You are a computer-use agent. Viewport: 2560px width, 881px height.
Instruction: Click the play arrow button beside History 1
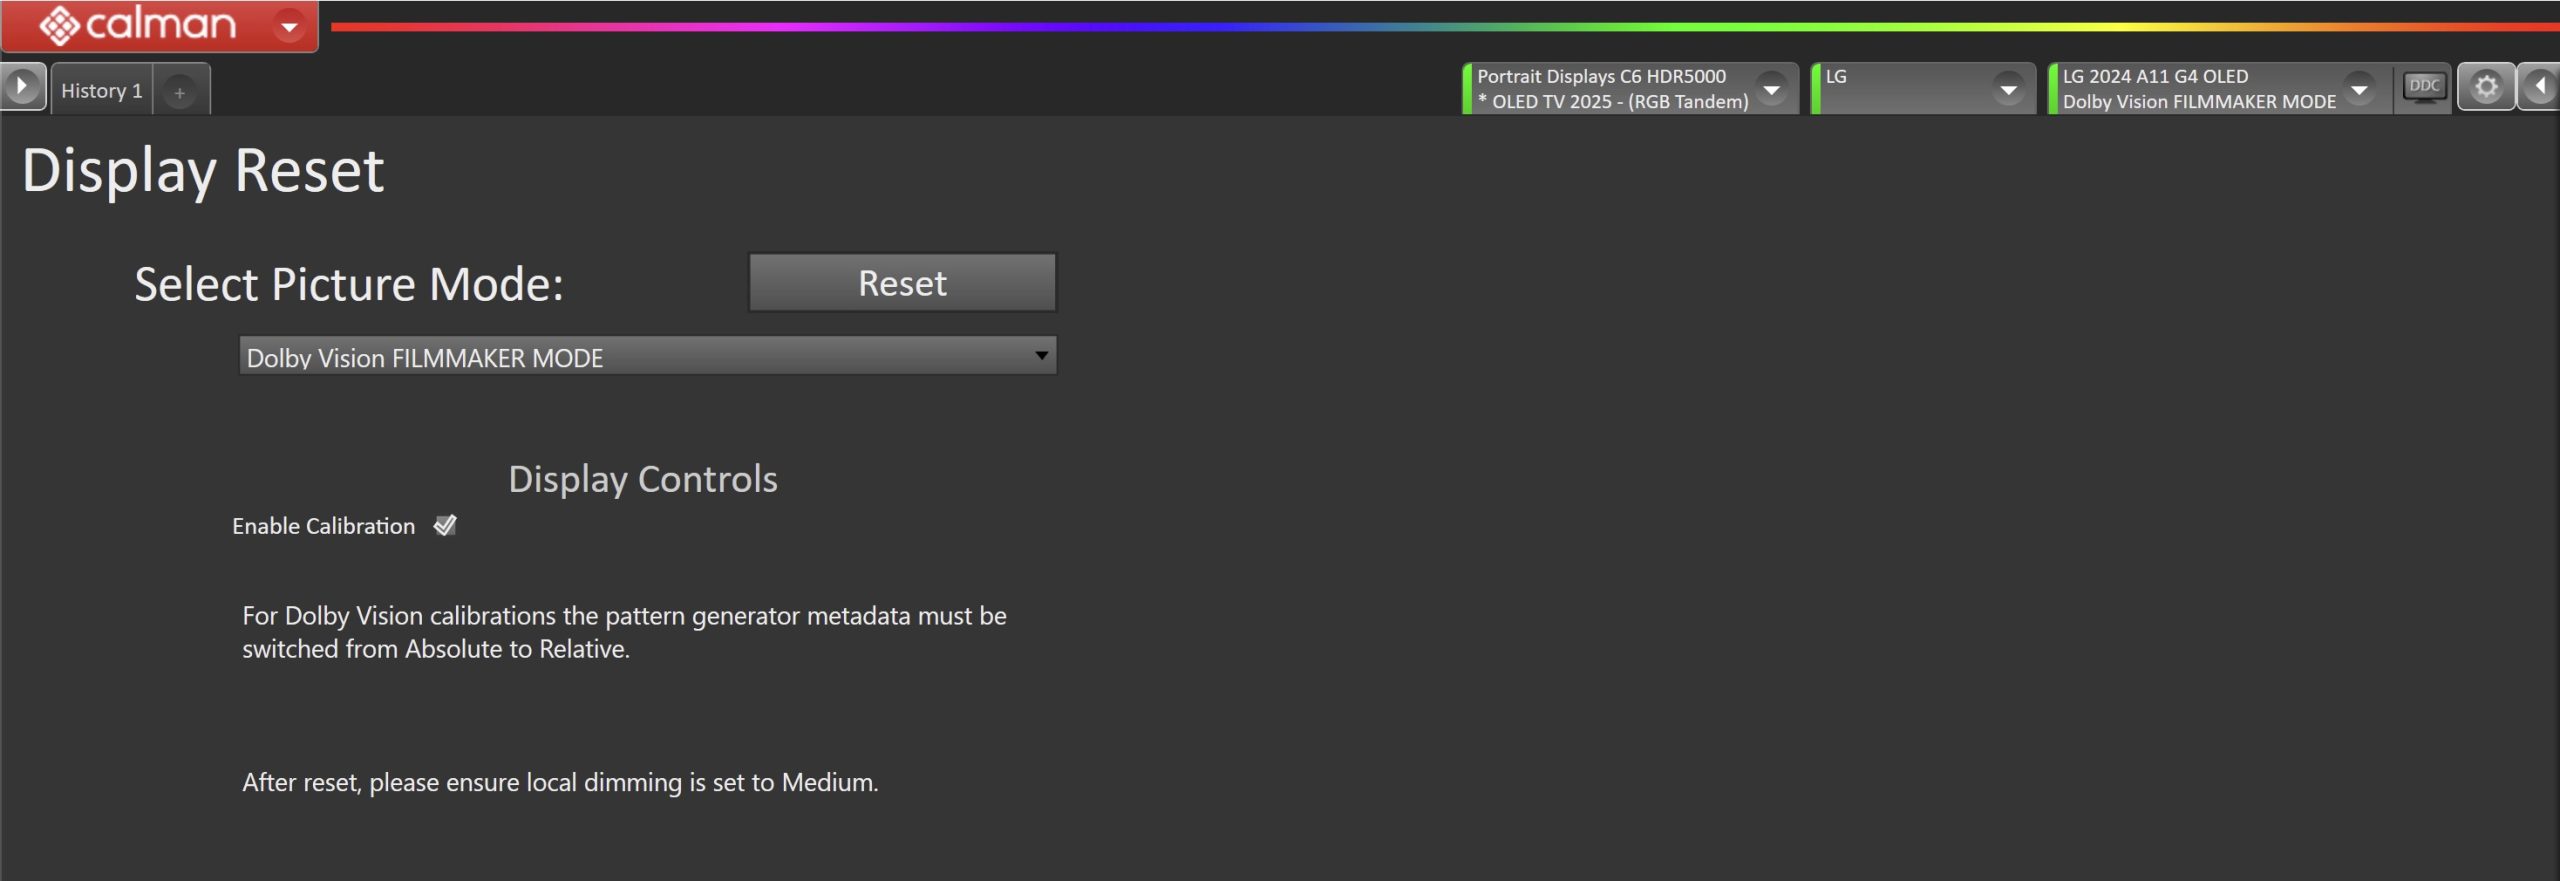point(22,87)
